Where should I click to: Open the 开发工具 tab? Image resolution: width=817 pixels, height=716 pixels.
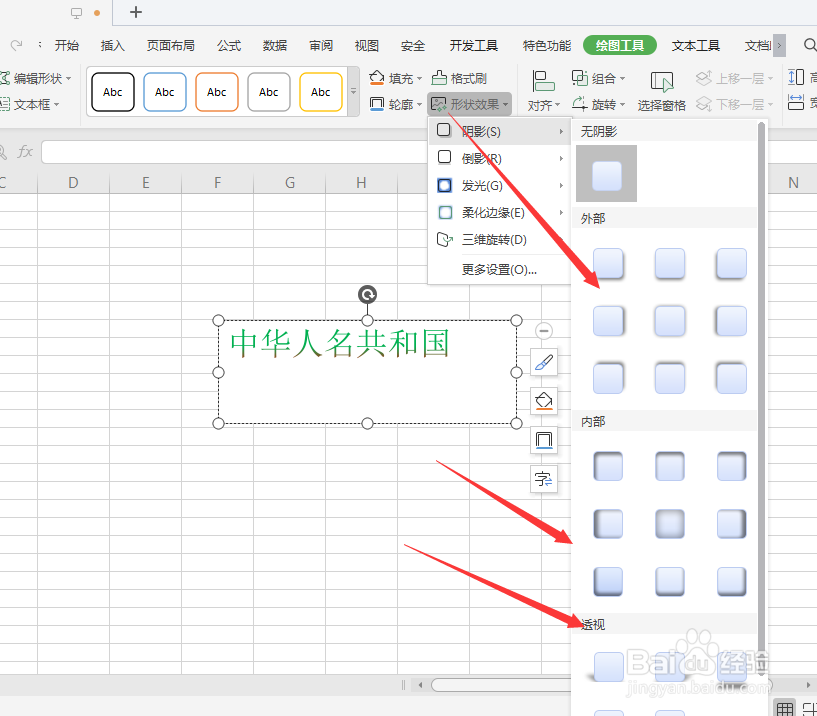pos(474,46)
